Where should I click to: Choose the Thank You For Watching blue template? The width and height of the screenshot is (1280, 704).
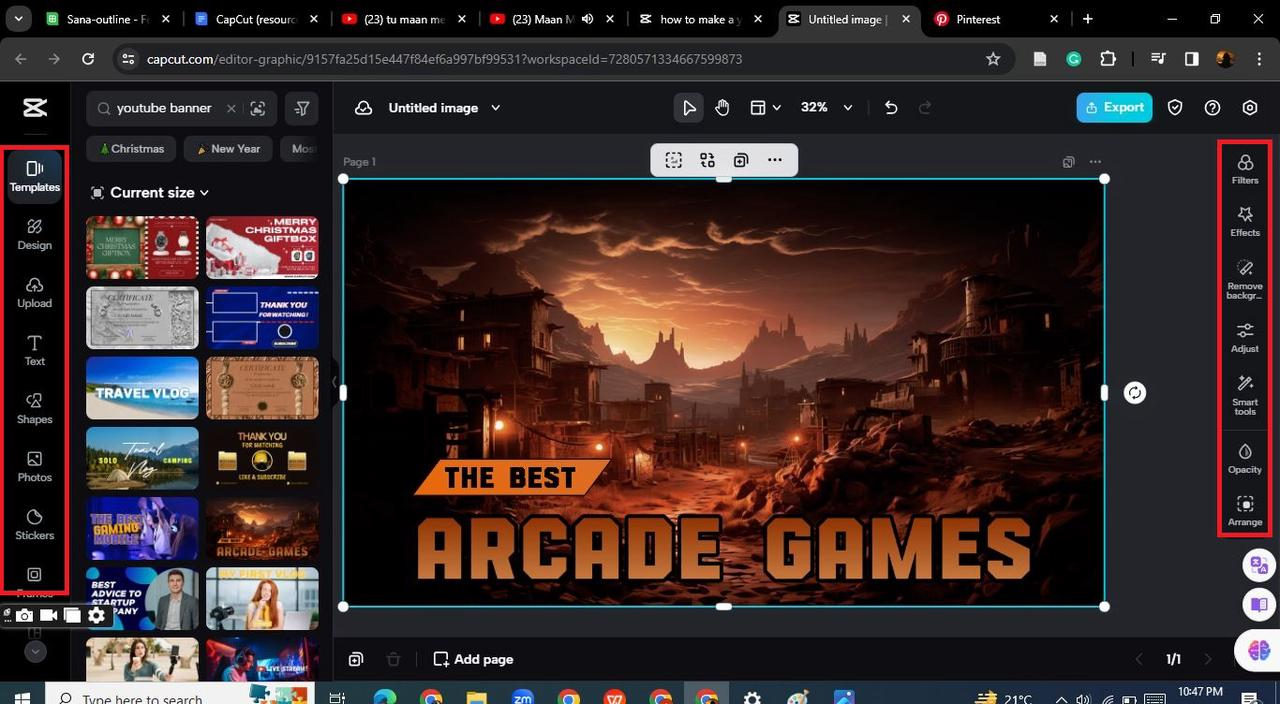262,318
